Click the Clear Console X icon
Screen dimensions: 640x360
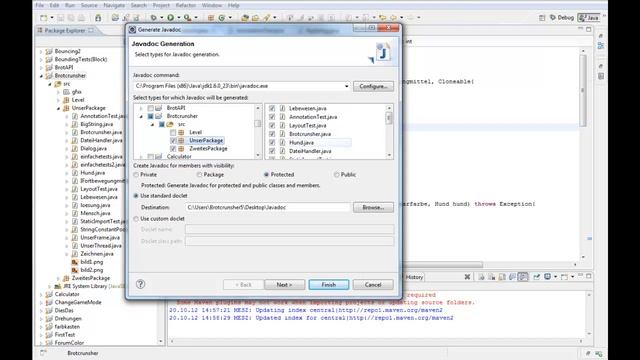coord(467,277)
